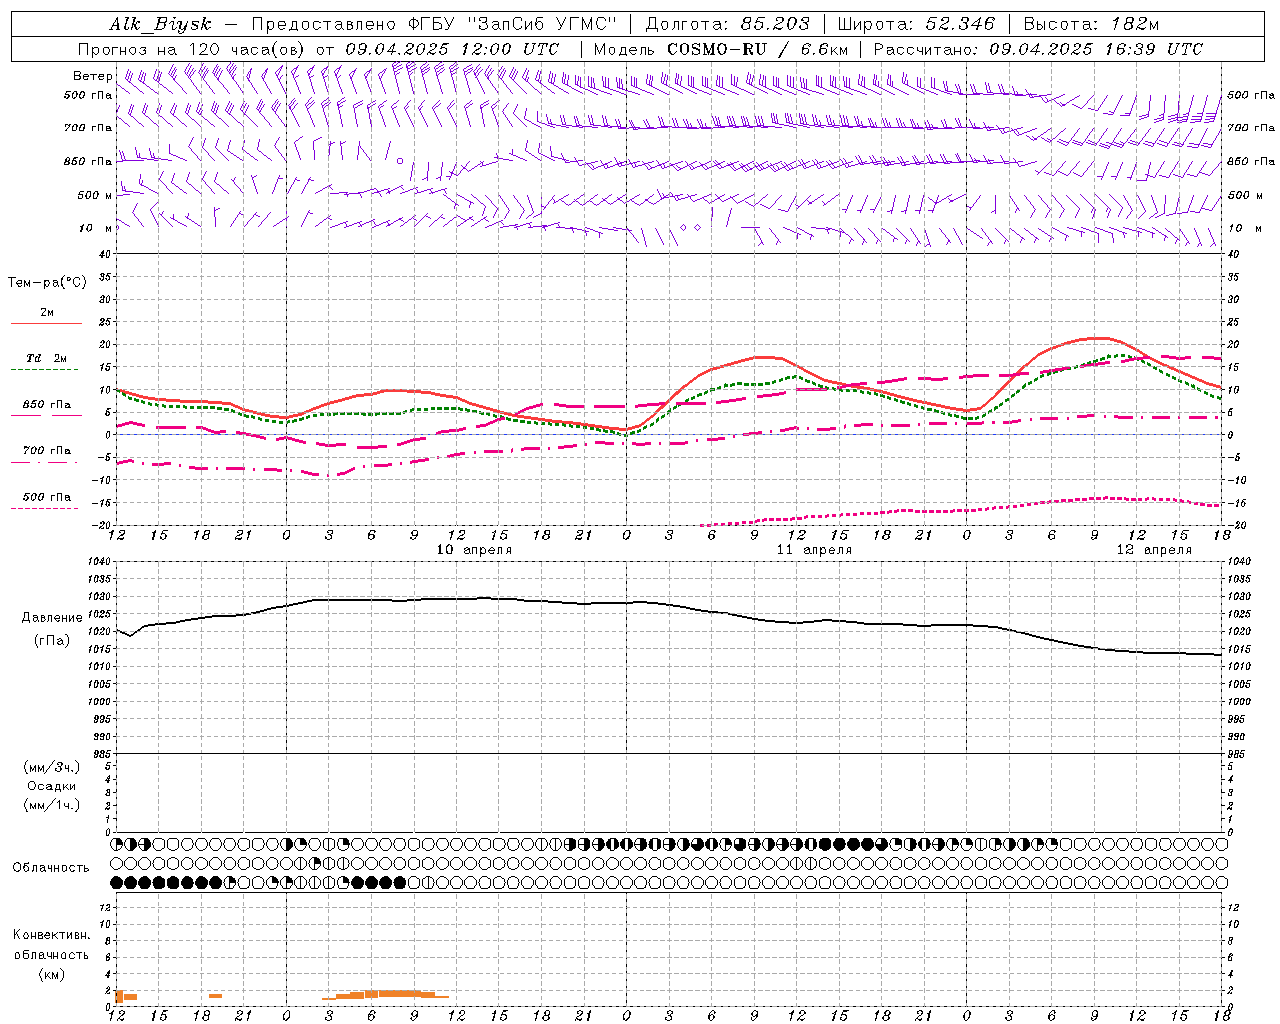The width and height of the screenshot is (1280, 1024).
Task: Click the model name COSMO-RU
Action: 716,49
